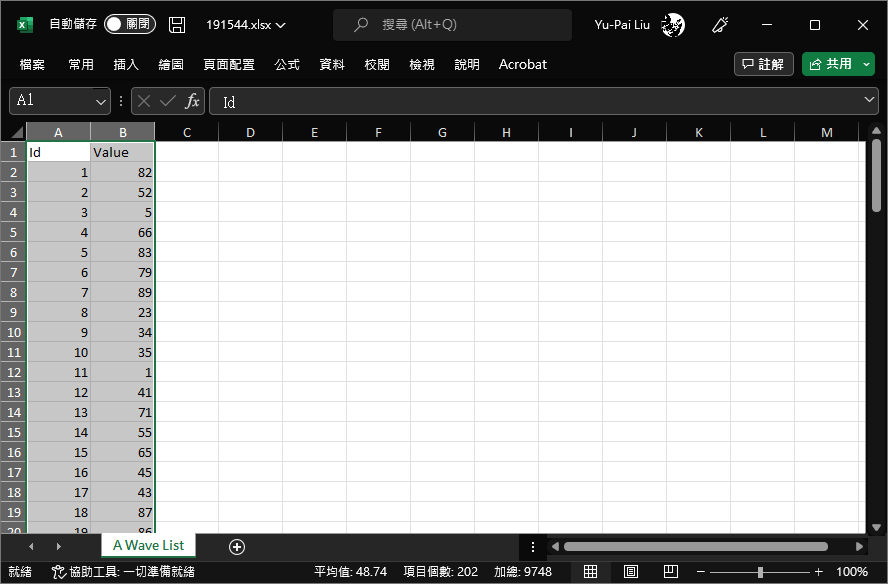Click the zoom in plus button
This screenshot has height=584, width=888.
818,572
